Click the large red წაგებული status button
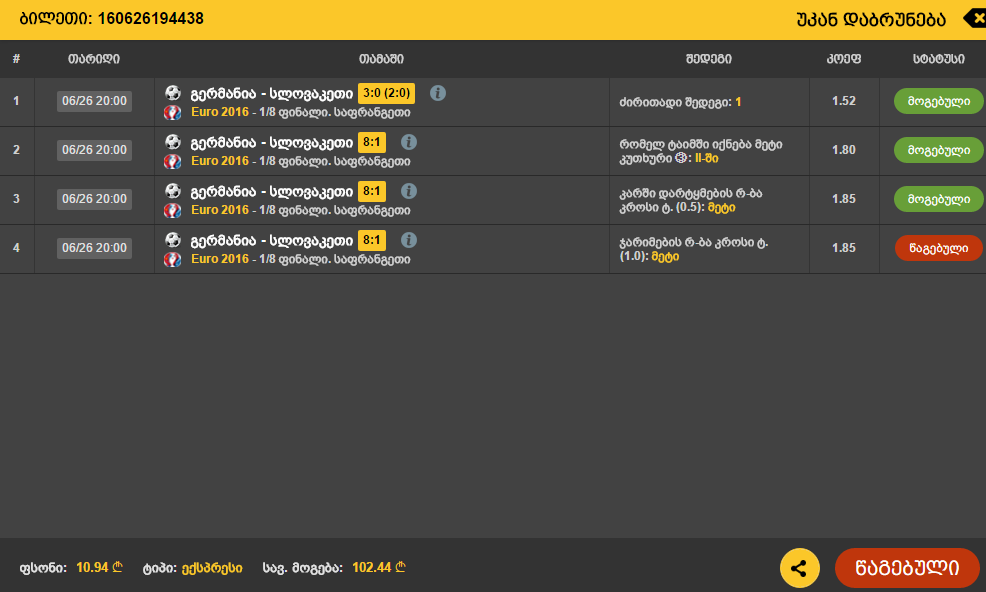 coord(907,568)
